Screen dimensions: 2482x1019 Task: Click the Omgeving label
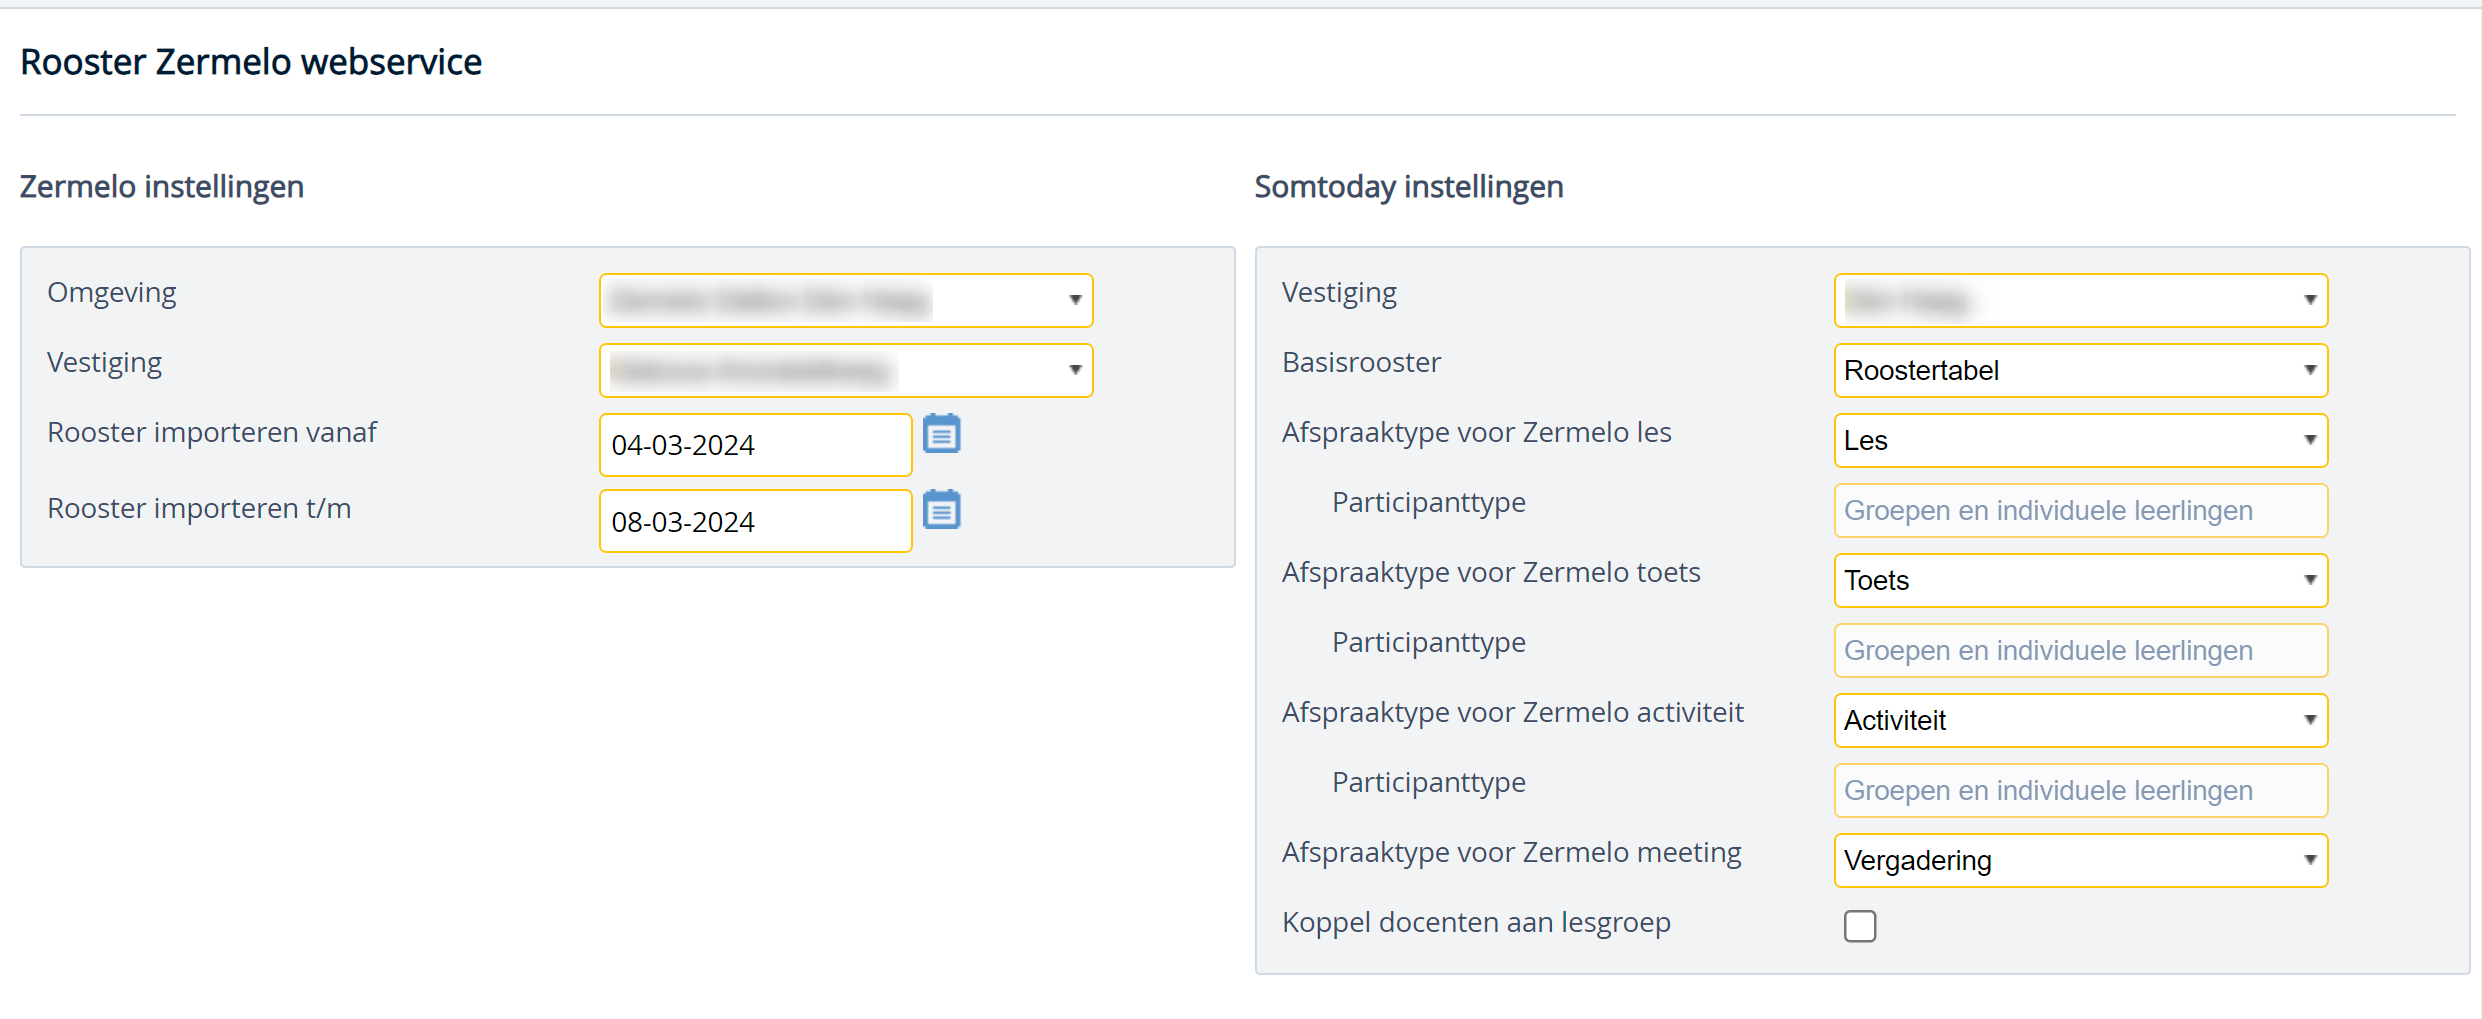tap(112, 293)
